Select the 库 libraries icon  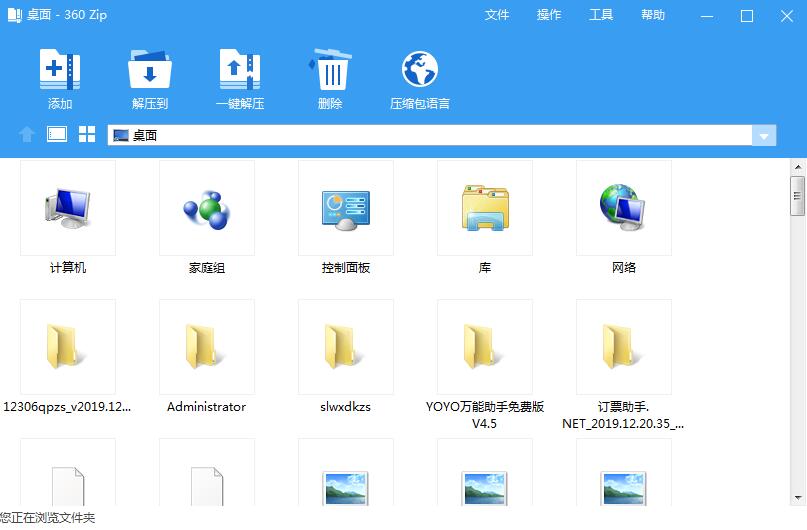pyautogui.click(x=485, y=208)
